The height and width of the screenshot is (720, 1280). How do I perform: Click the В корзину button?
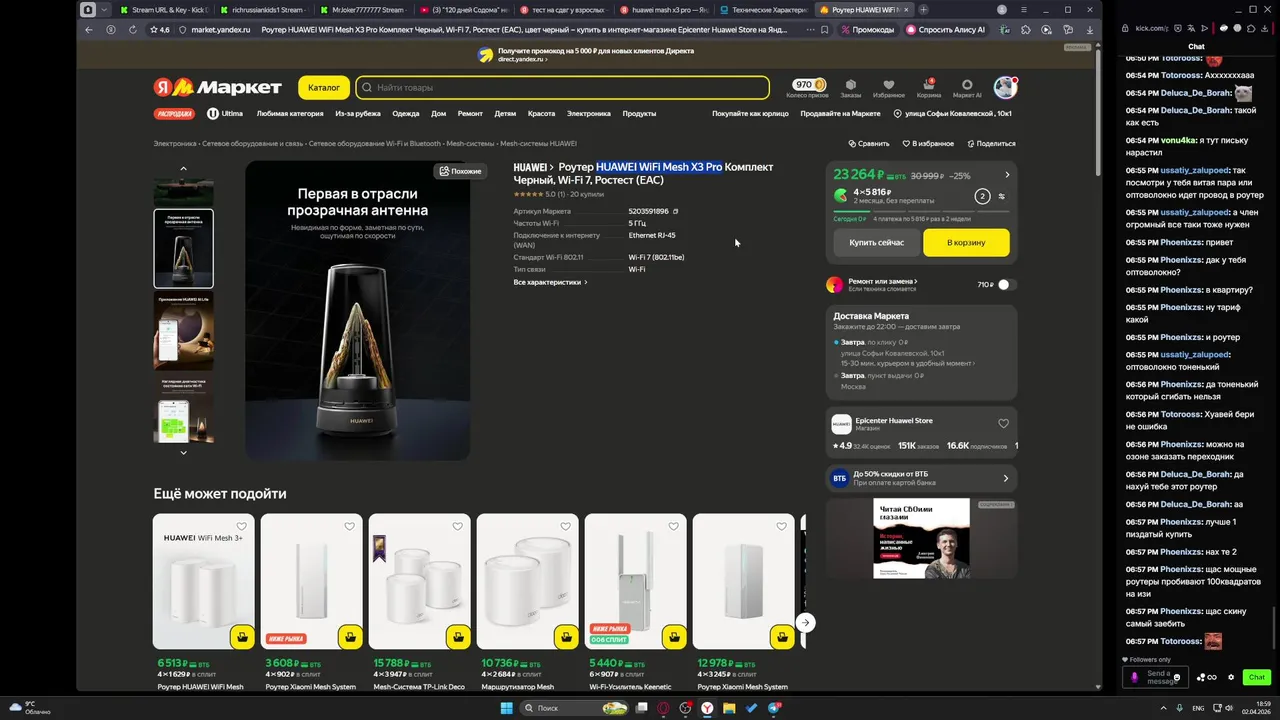pyautogui.click(x=967, y=242)
